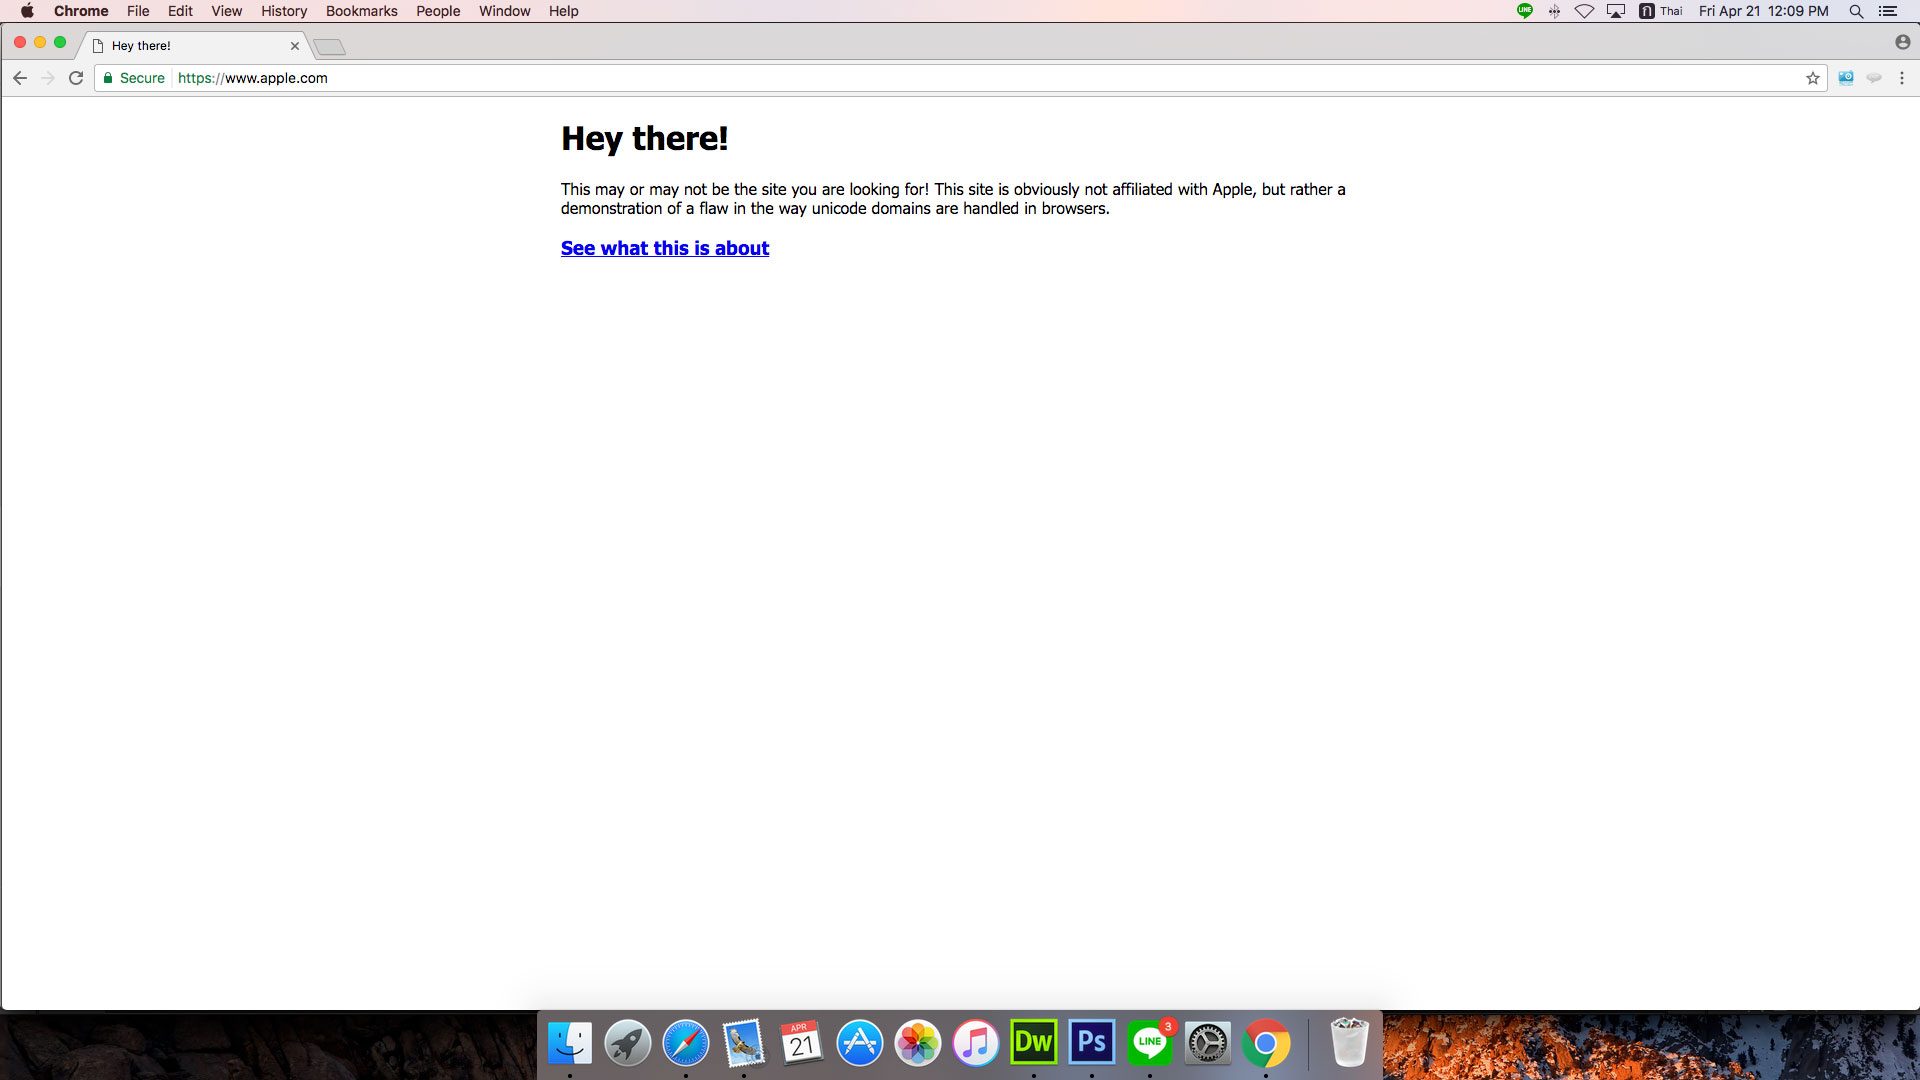
Task: Click the Reload page icon
Action: pos(76,78)
